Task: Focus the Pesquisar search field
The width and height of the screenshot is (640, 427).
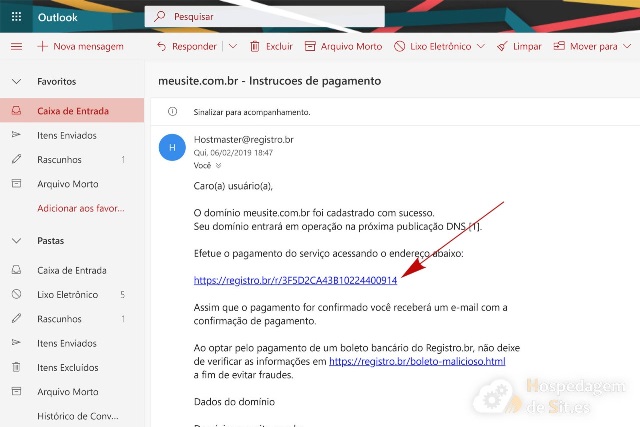Action: coord(264,17)
